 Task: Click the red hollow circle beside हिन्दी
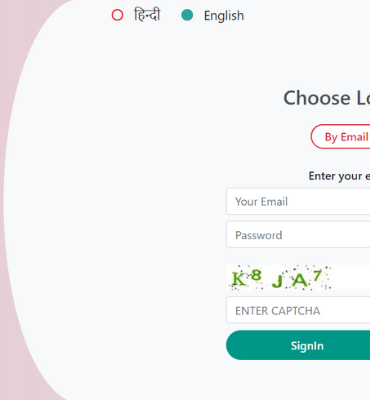click(x=117, y=15)
